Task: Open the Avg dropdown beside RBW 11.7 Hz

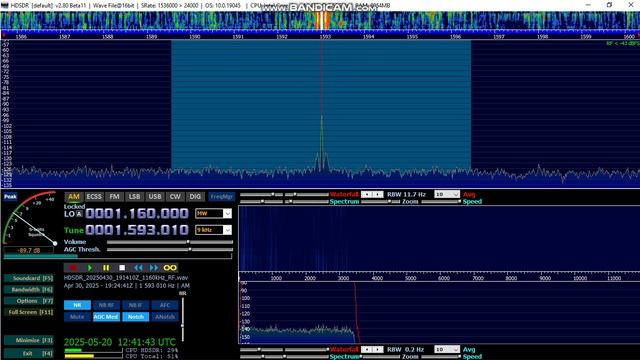Action: 447,194
